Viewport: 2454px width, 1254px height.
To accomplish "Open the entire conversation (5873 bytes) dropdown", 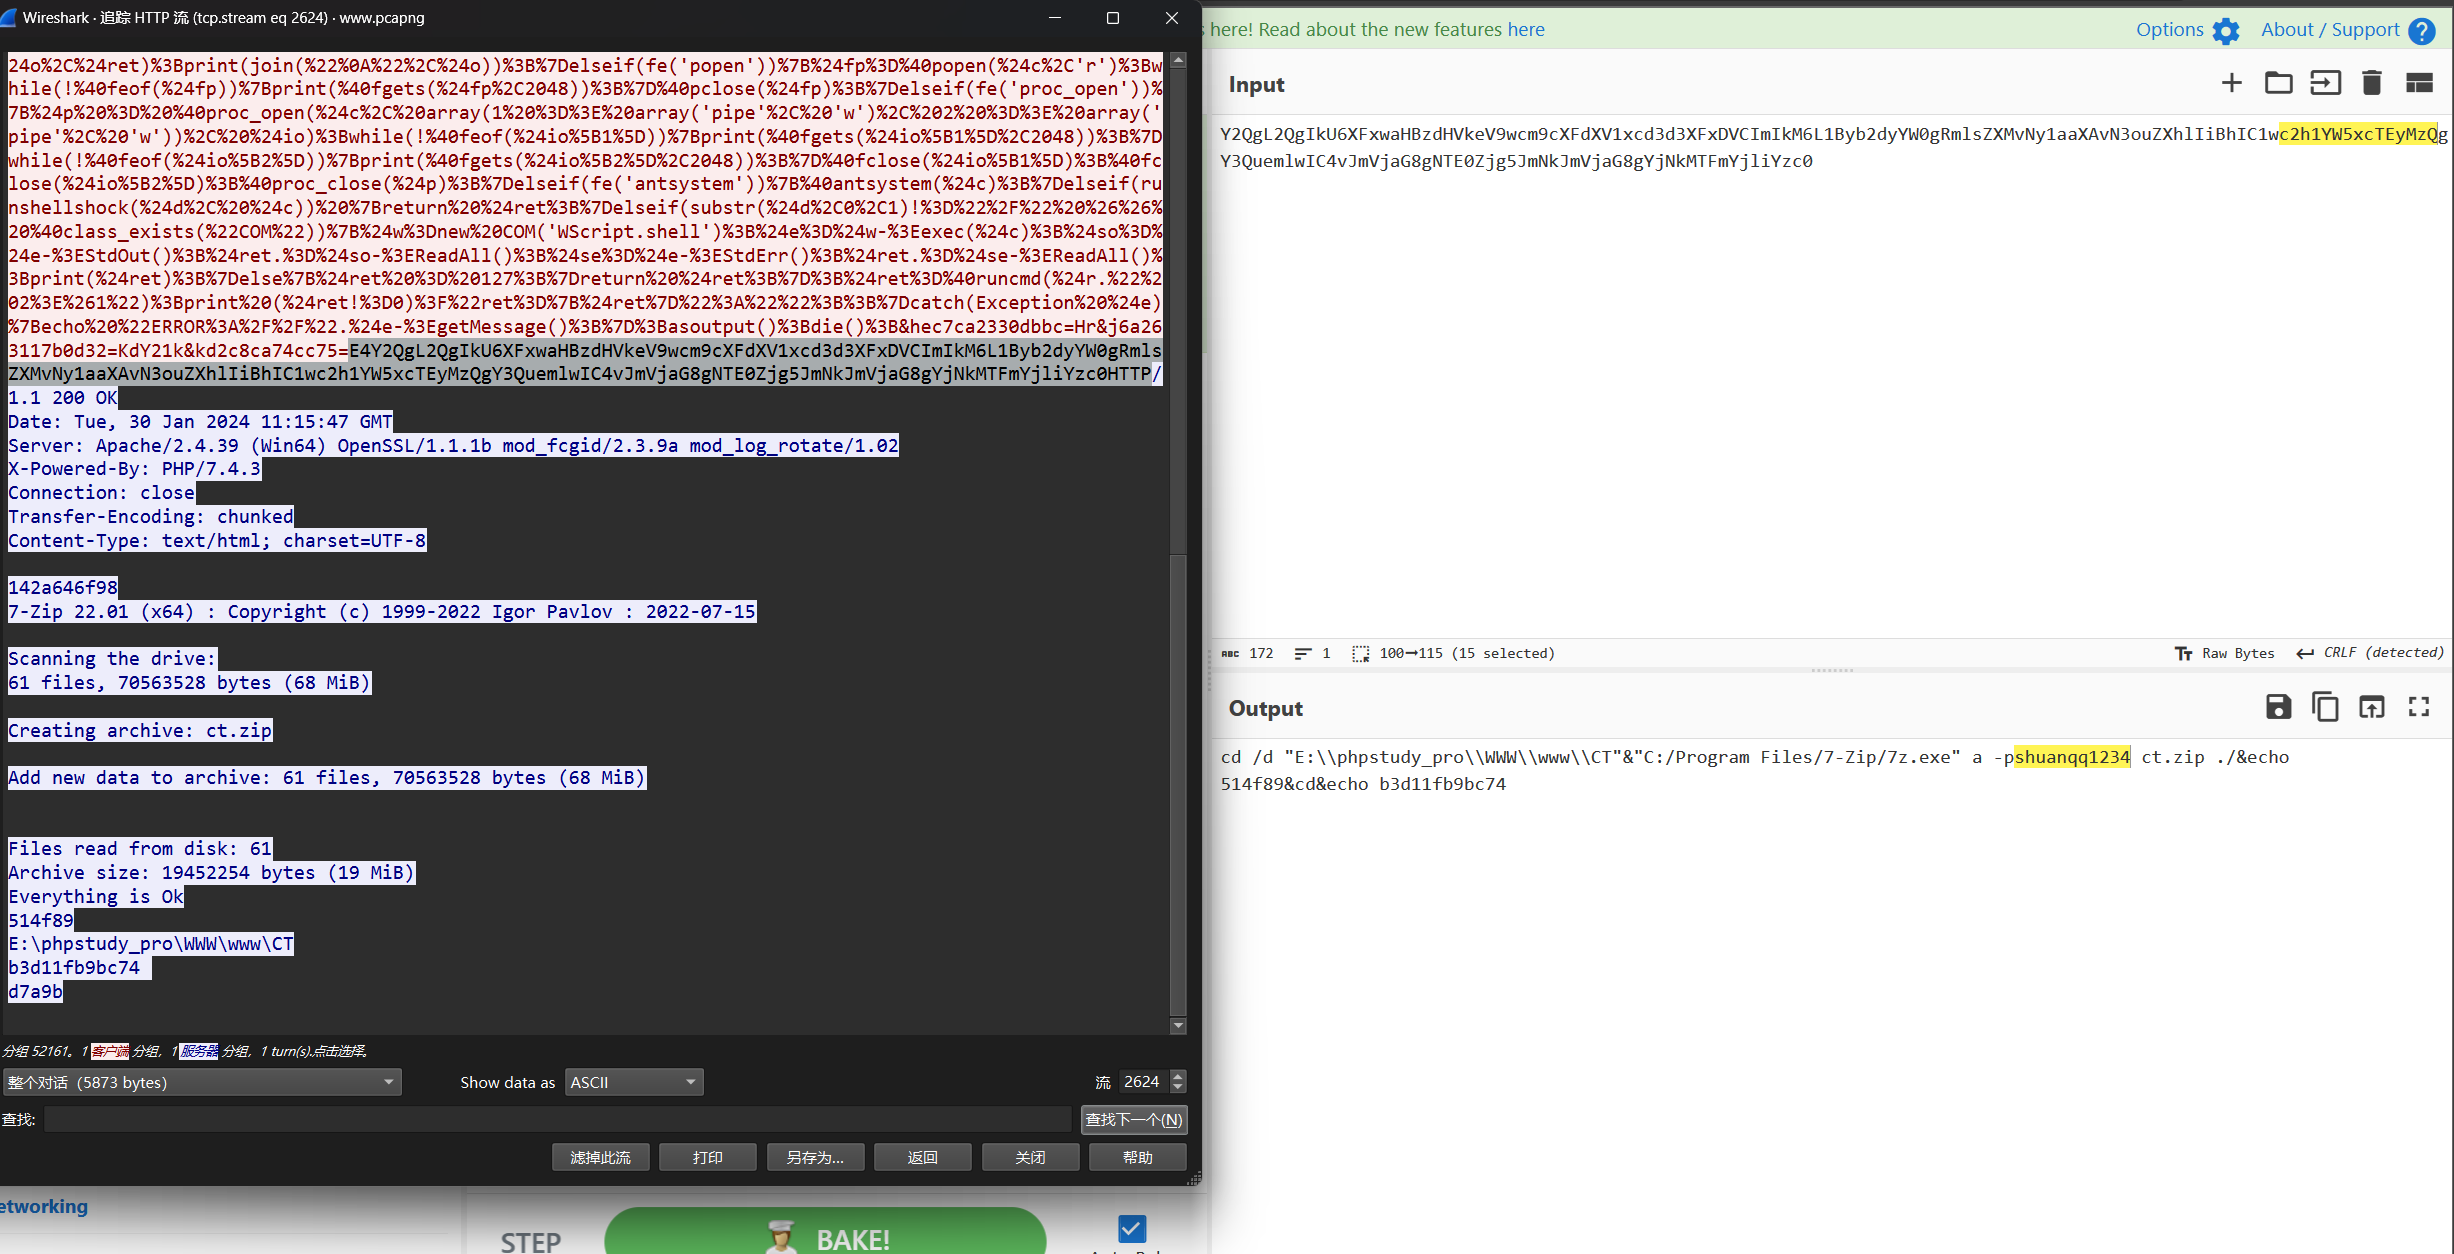I will [201, 1082].
